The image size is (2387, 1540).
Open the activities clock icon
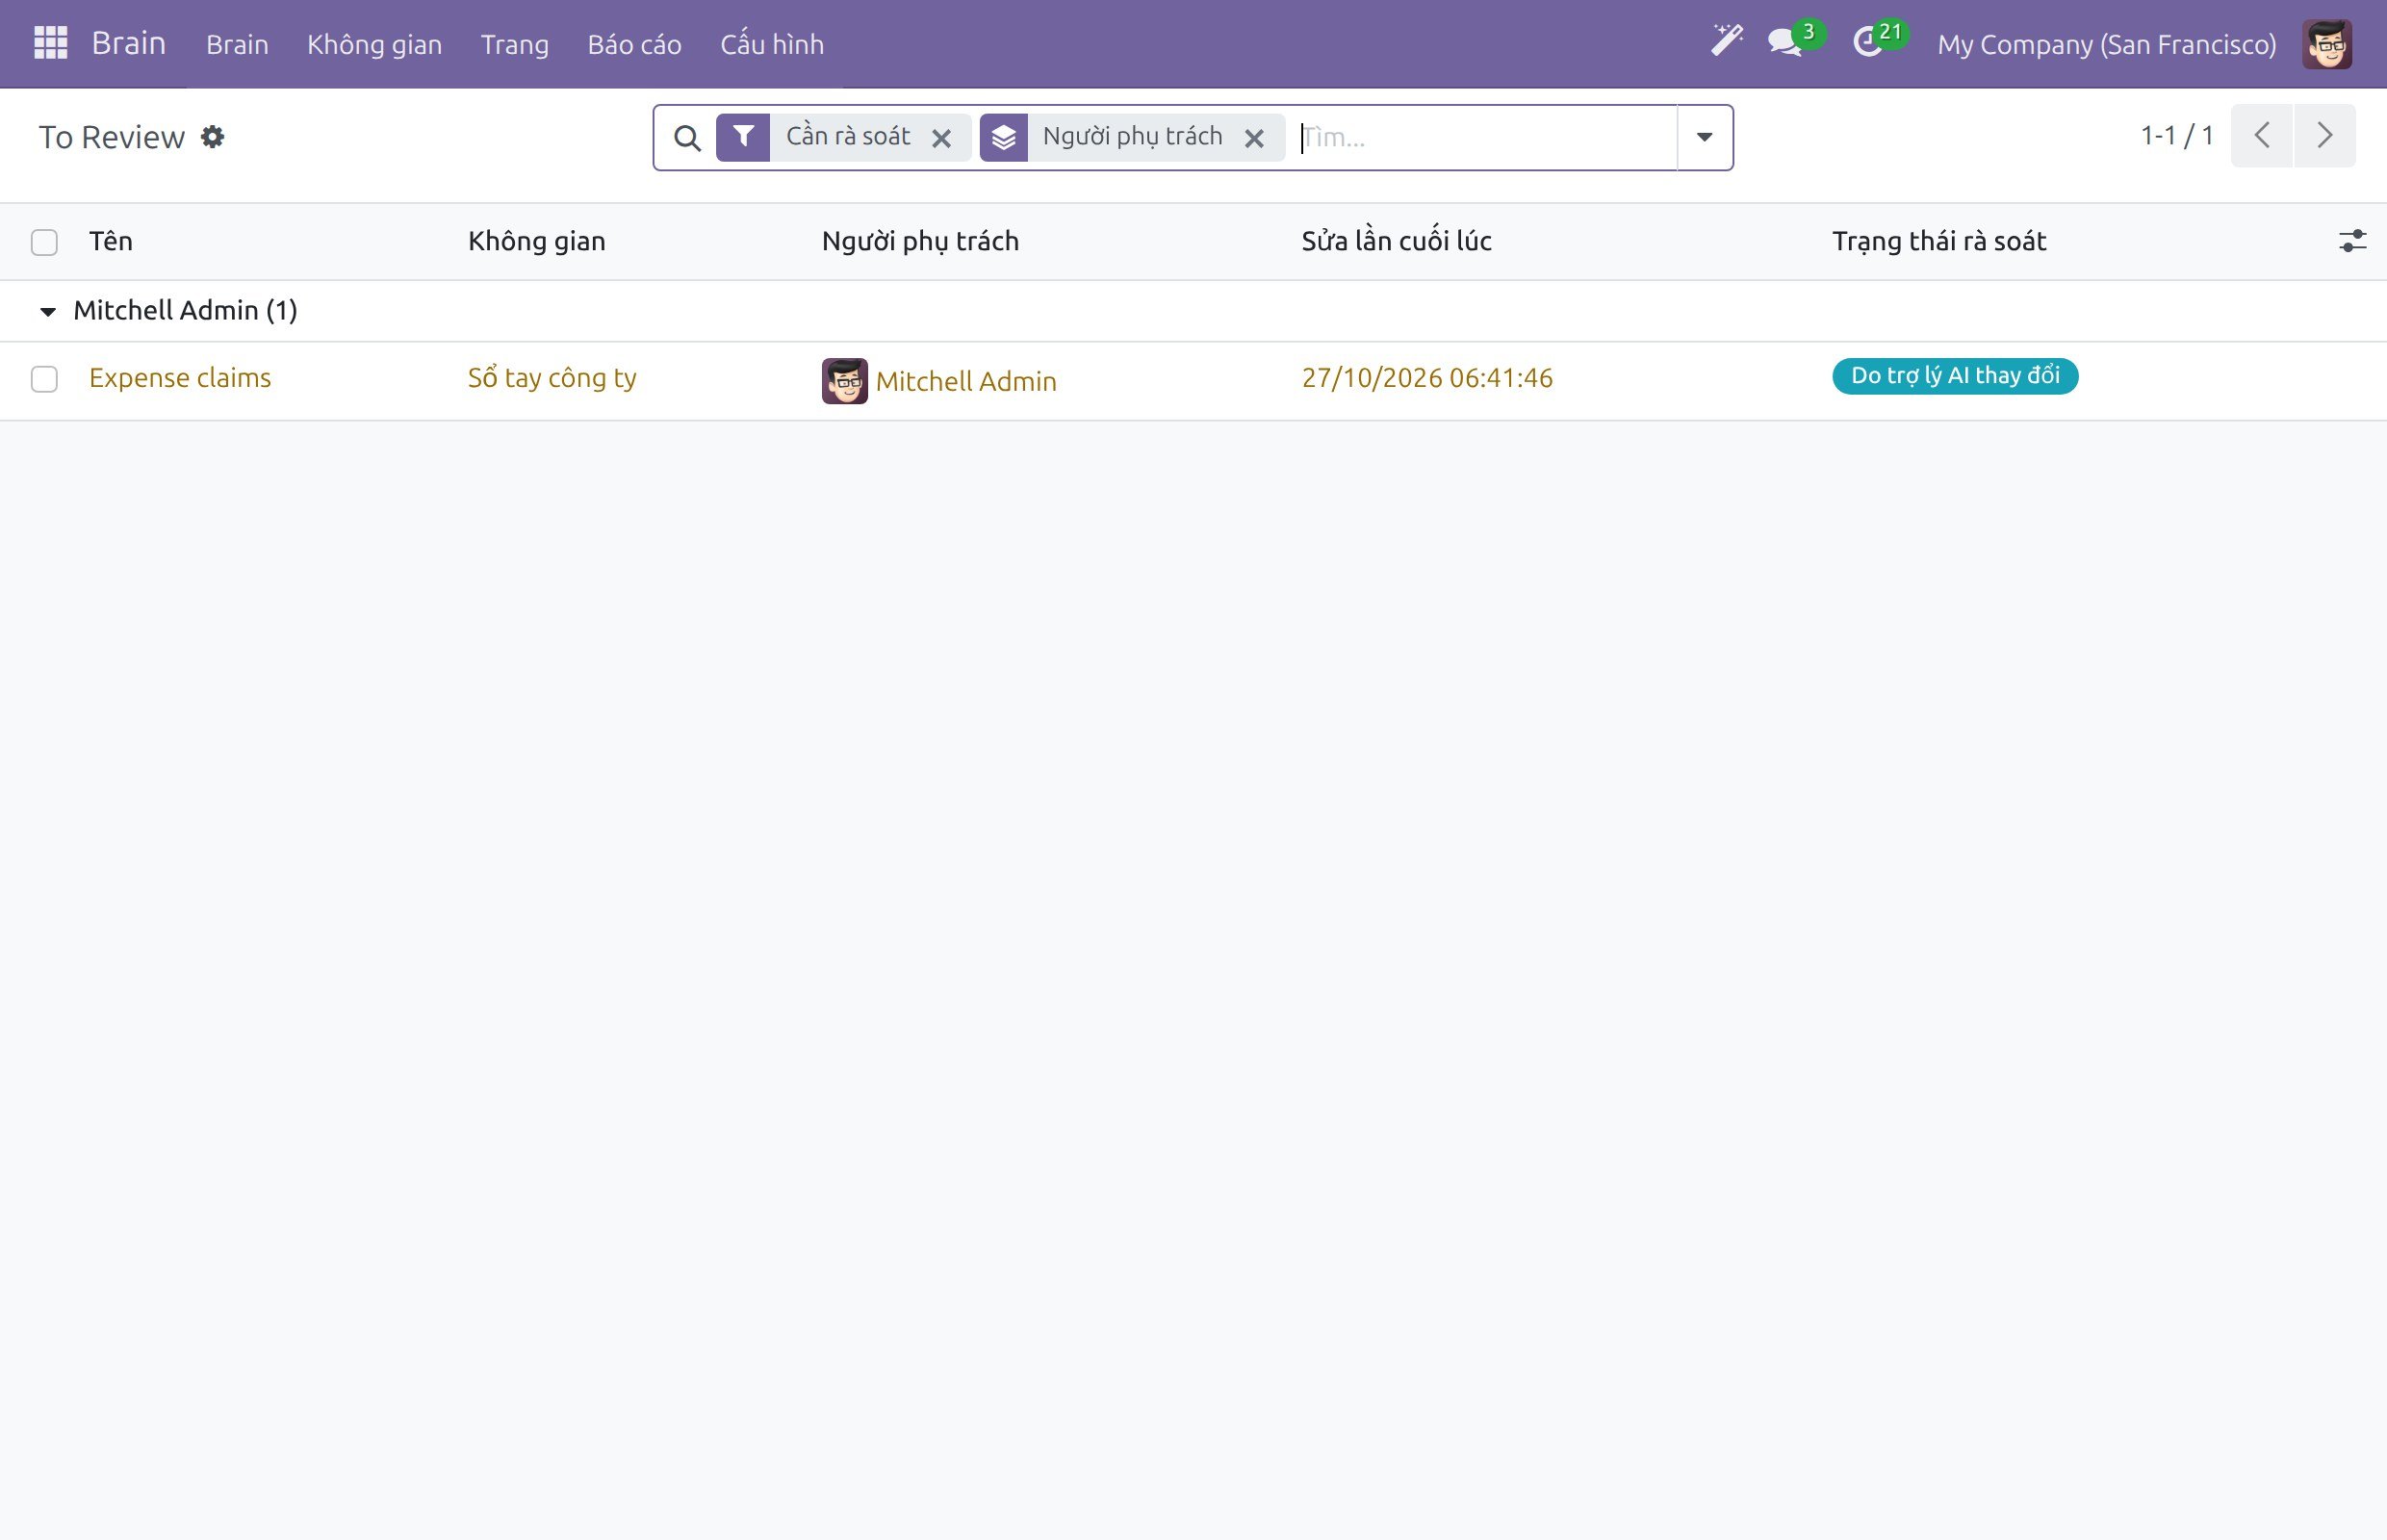[1869, 43]
